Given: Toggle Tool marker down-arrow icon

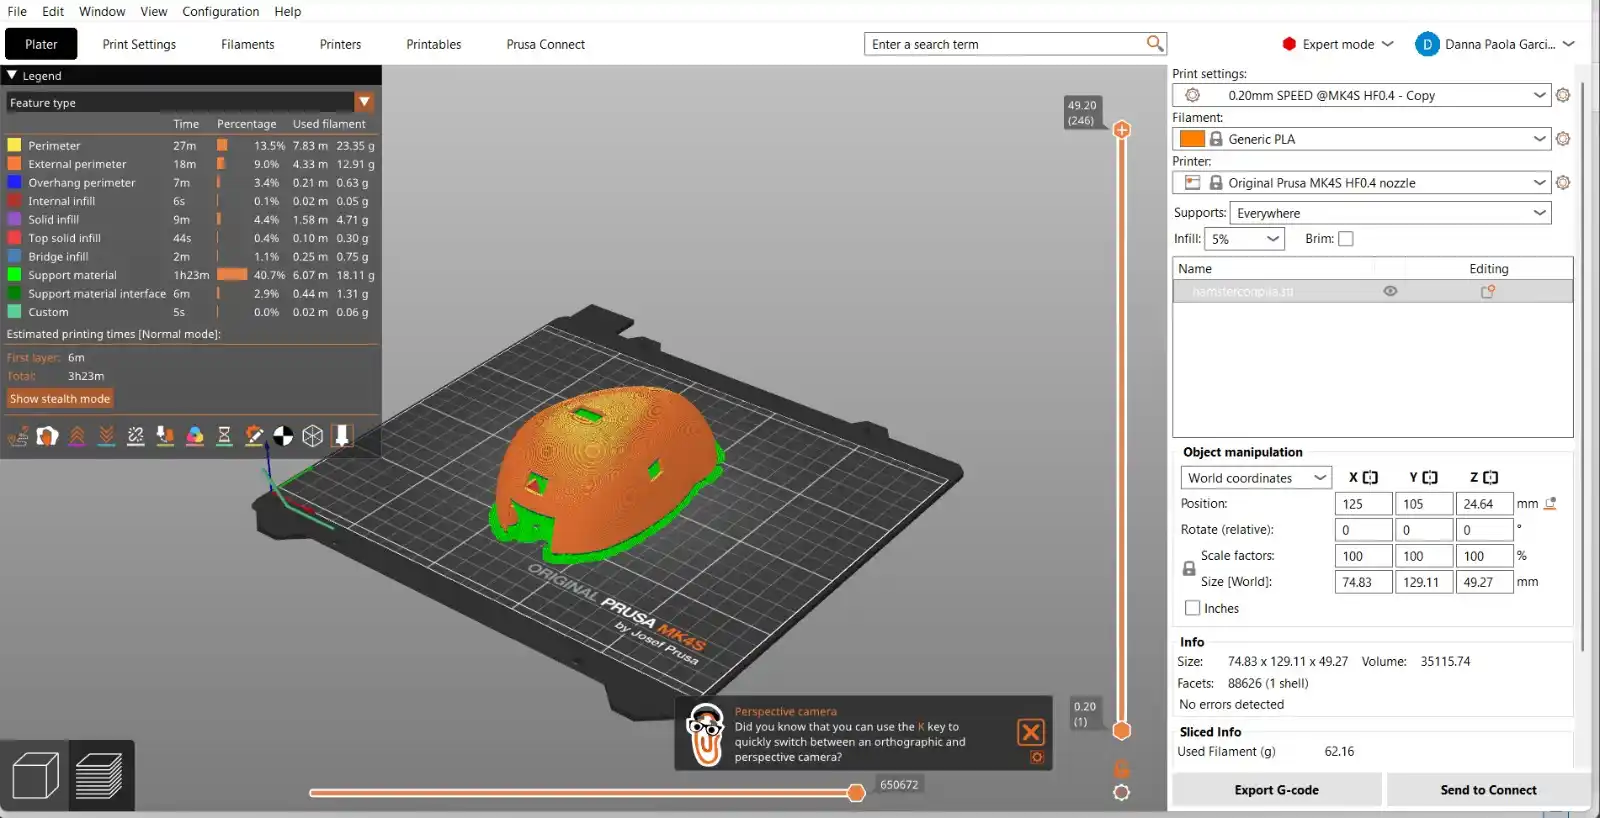Looking at the screenshot, I should pos(342,436).
